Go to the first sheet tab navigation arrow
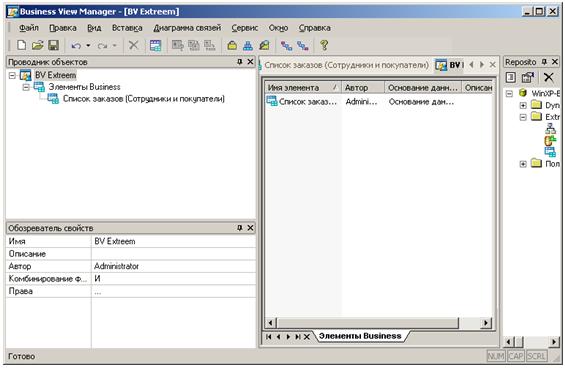 (268, 337)
